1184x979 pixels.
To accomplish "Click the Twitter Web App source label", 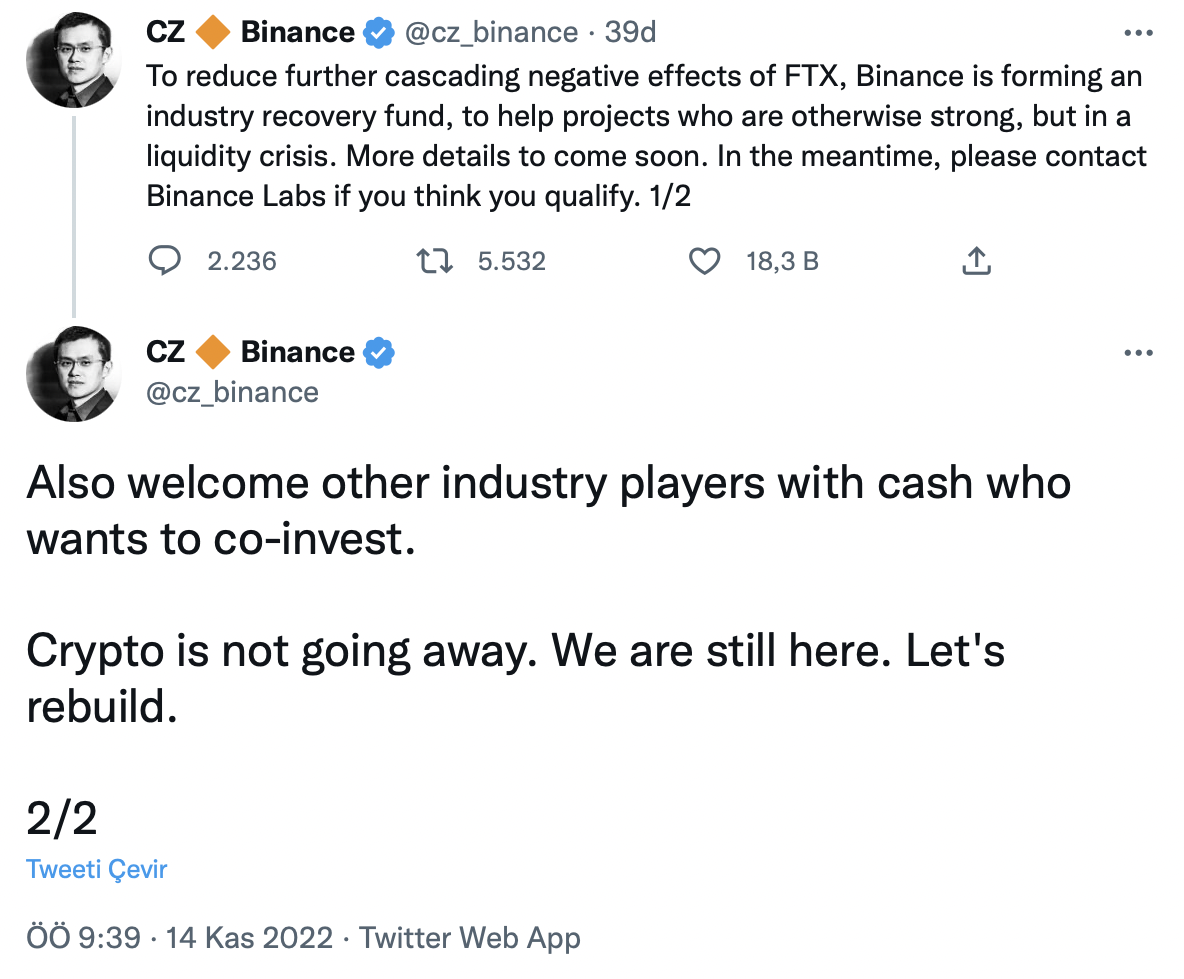I will (470, 937).
